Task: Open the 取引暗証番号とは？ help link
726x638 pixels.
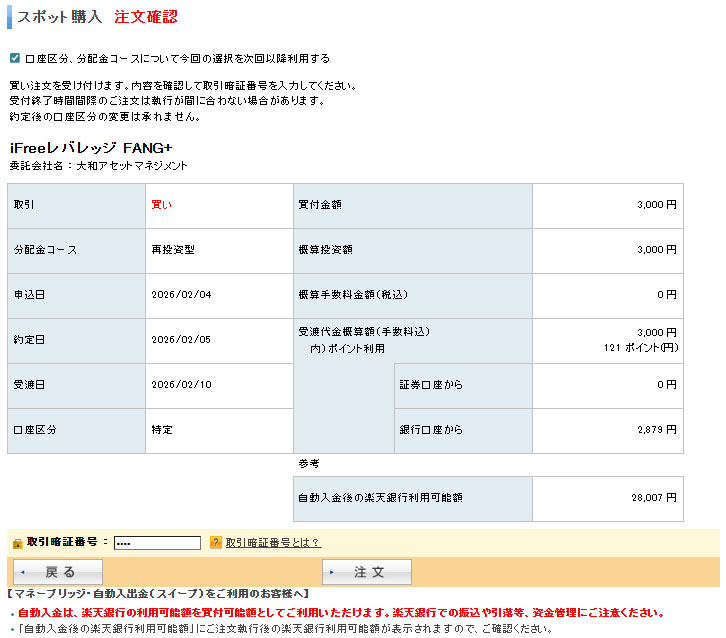Action: (272, 543)
